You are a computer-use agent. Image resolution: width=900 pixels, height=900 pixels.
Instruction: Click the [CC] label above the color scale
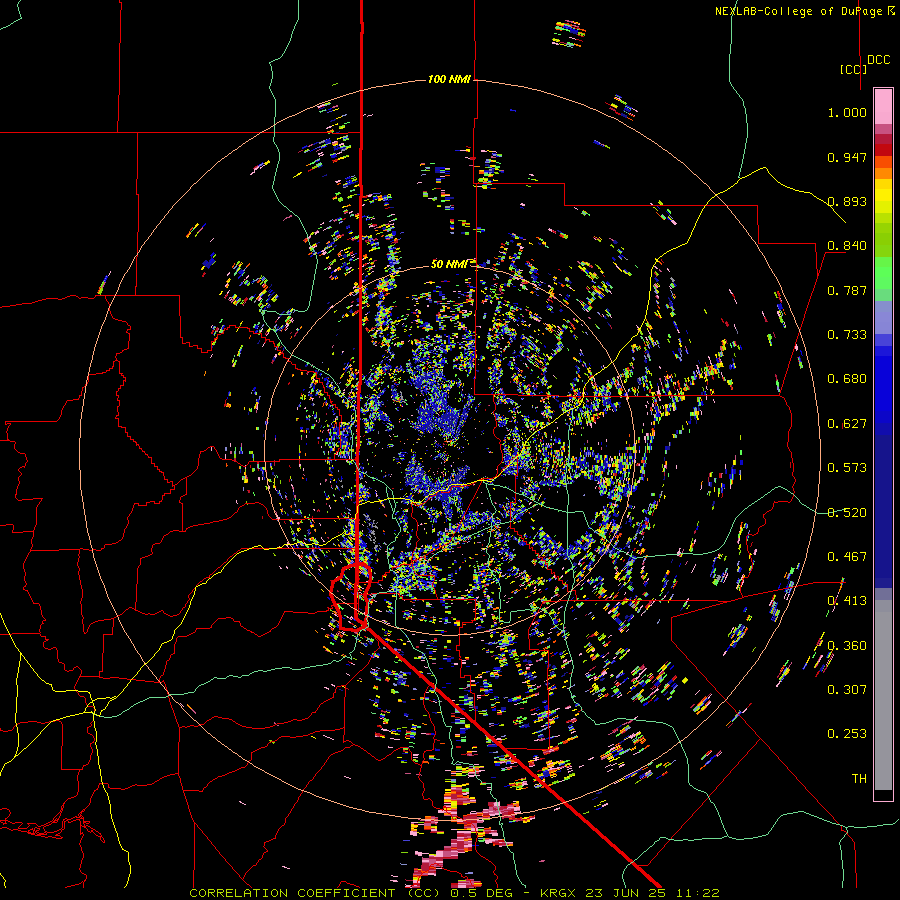point(853,69)
